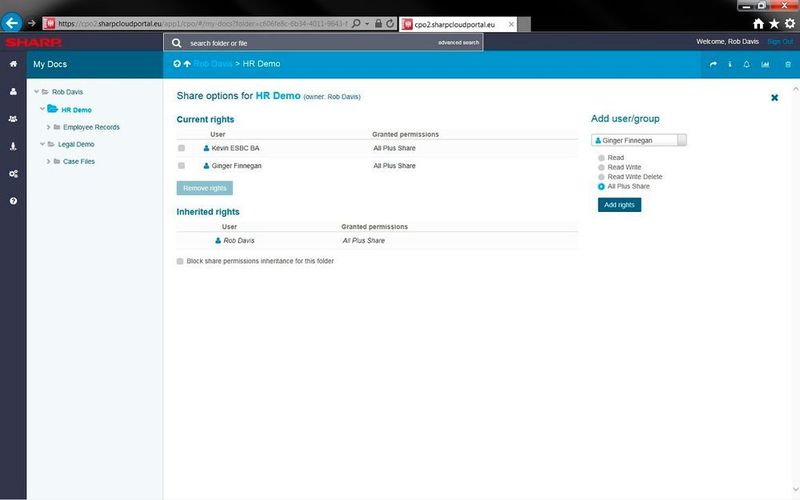Screen dimensions: 800x500
Task: Collapse the Rob Davis tree node
Action: click(37, 92)
